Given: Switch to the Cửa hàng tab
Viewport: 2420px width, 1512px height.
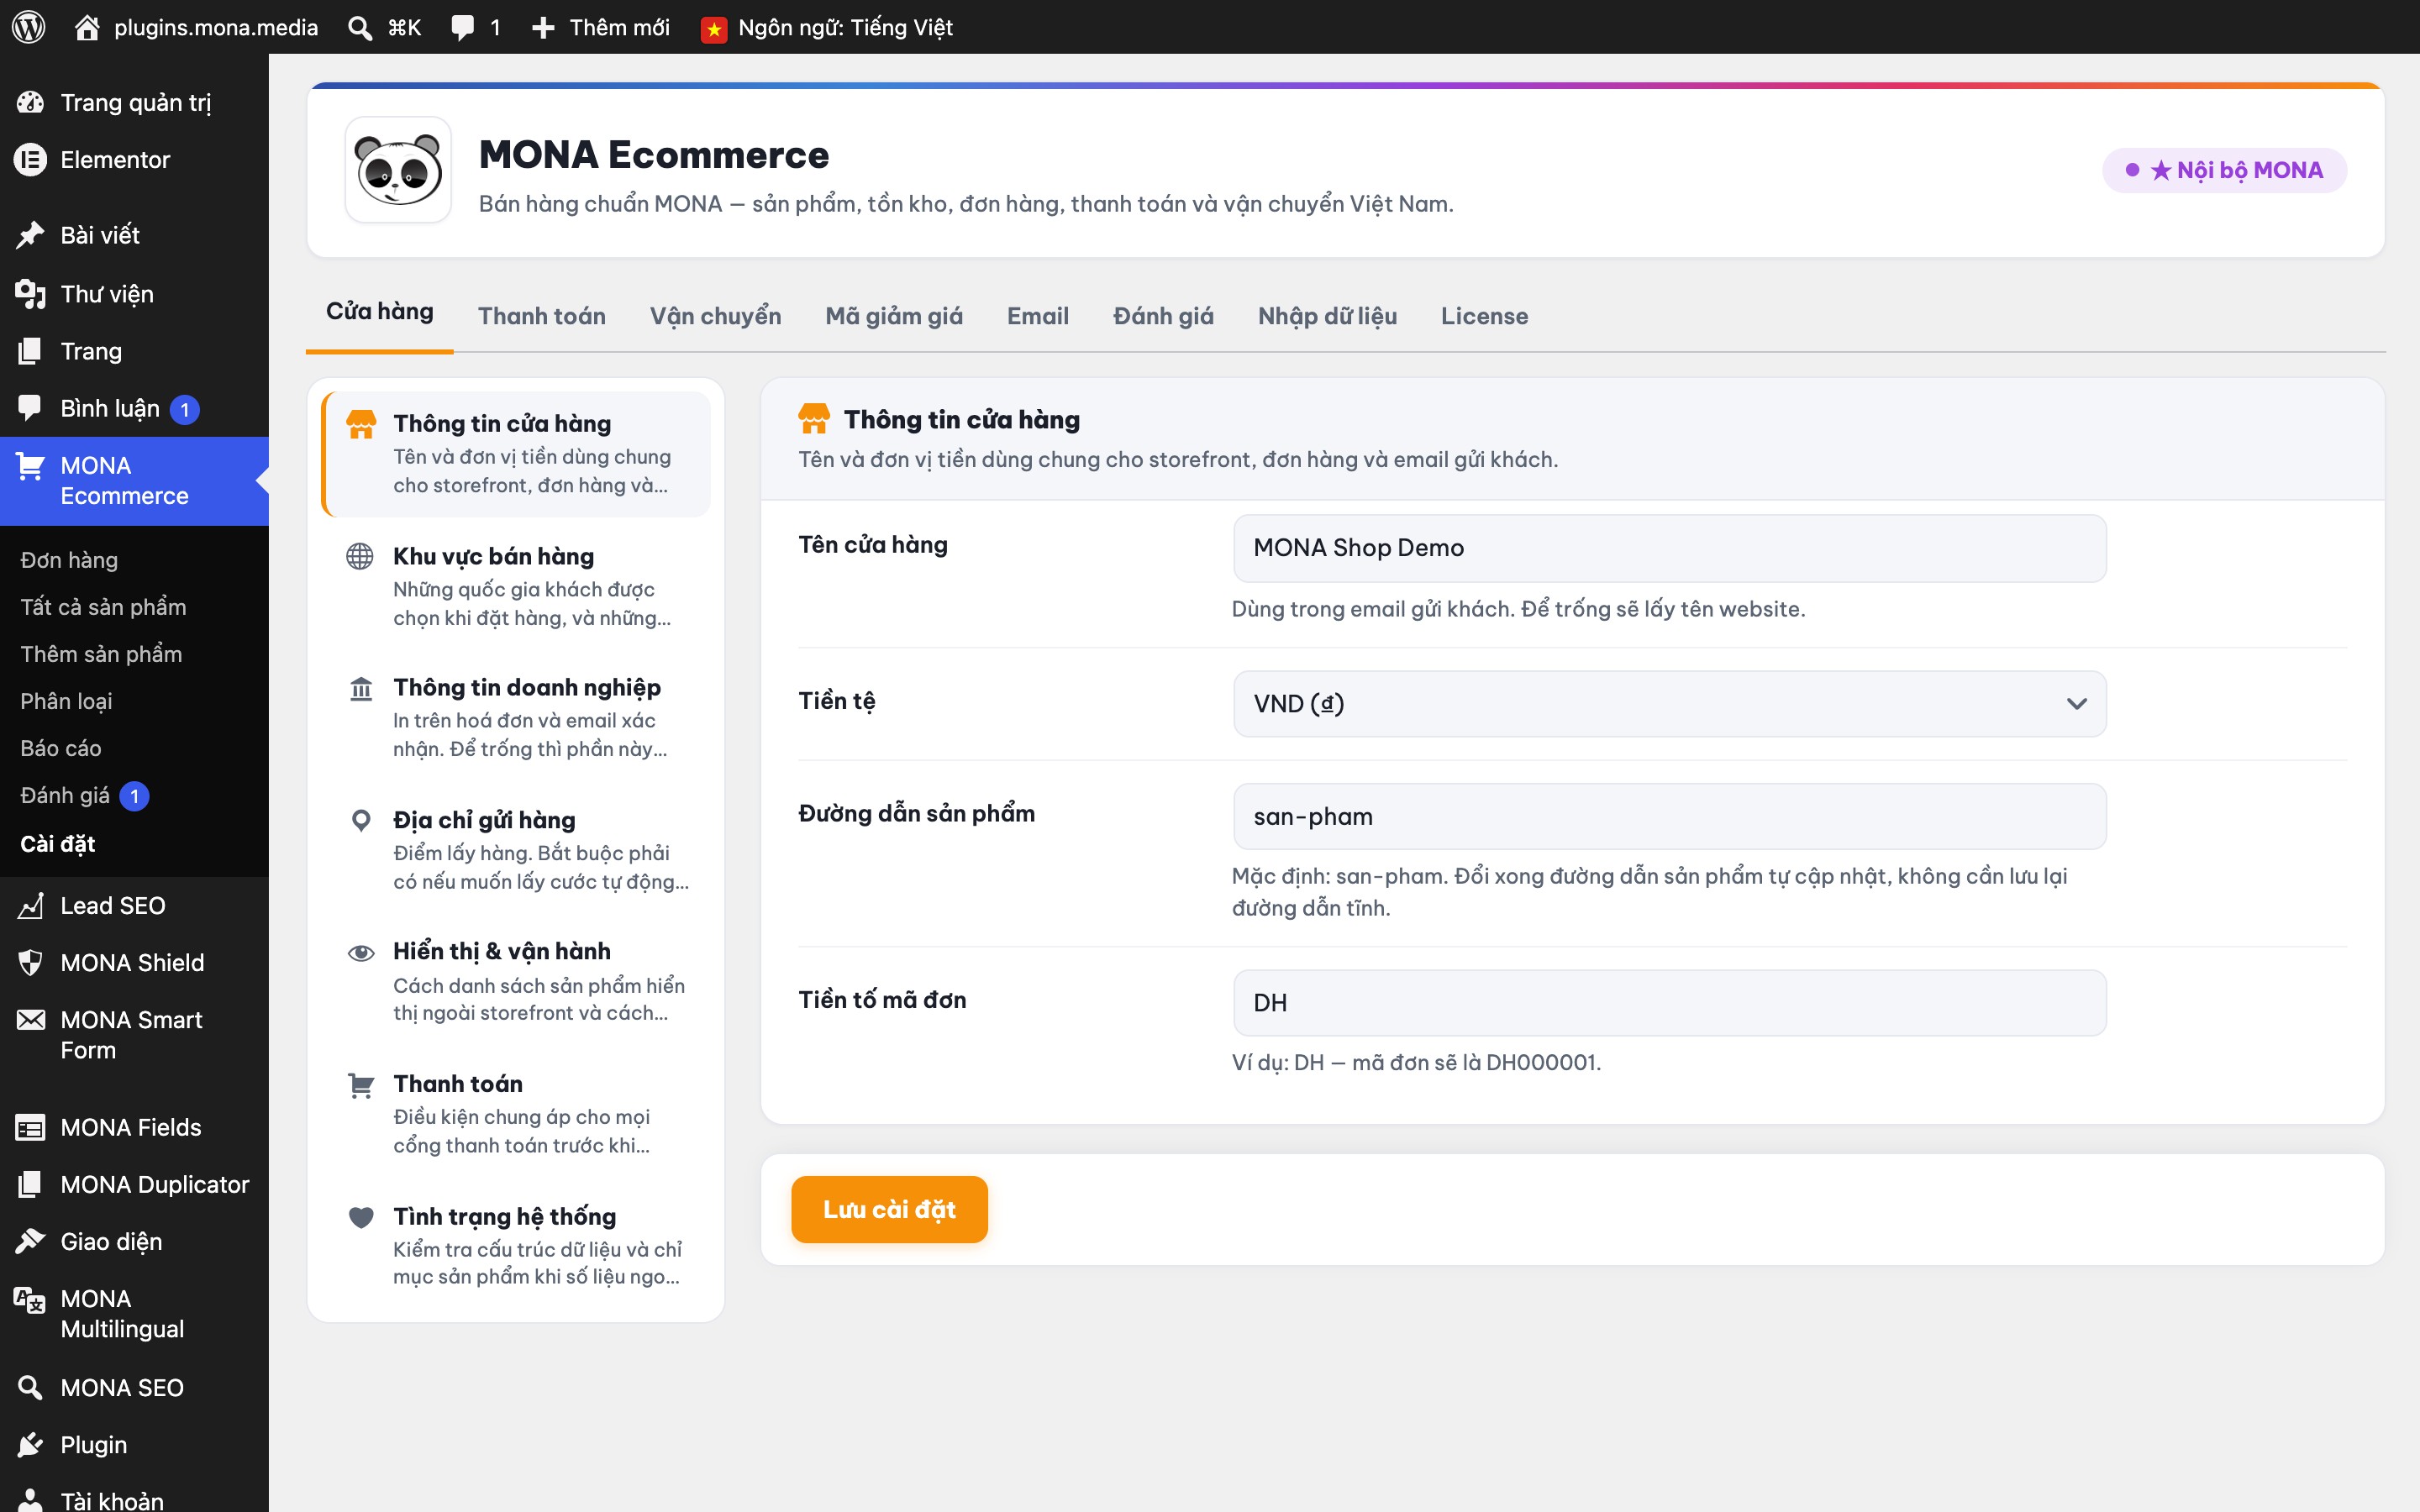Looking at the screenshot, I should pyautogui.click(x=380, y=312).
